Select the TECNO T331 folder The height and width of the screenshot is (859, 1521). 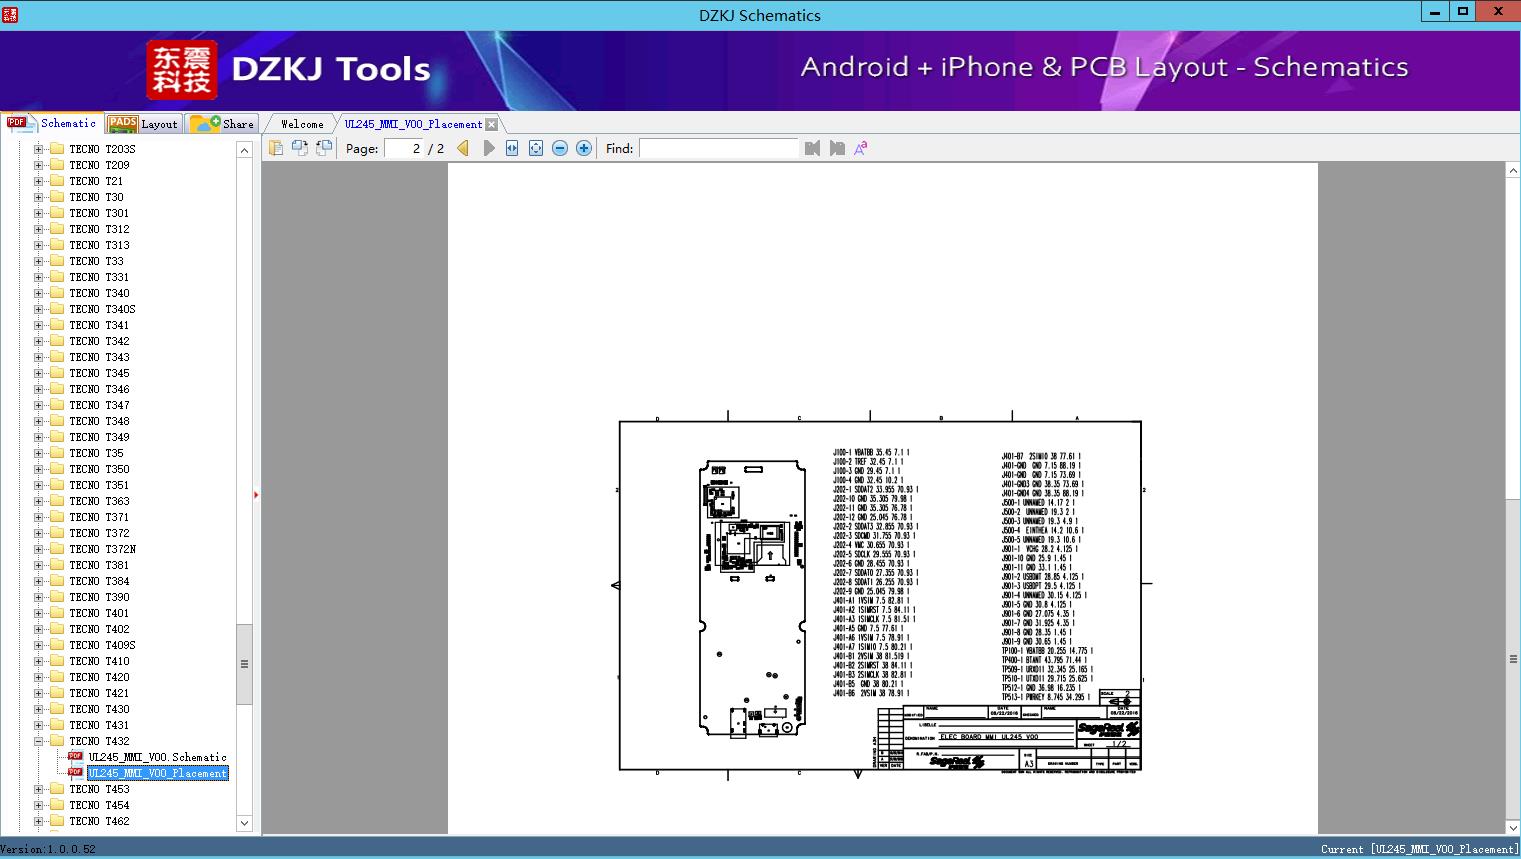pos(99,277)
